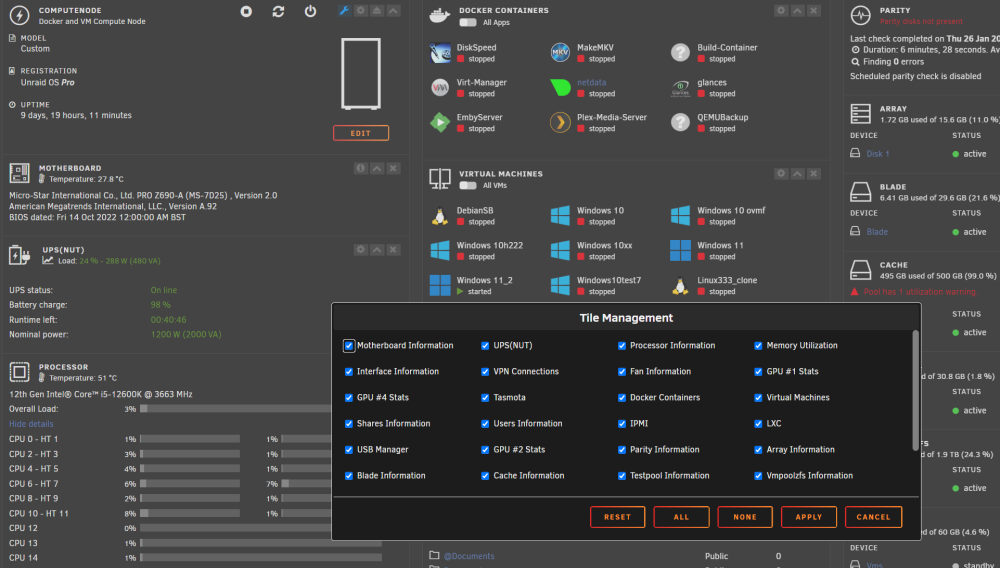Click the ALL button in Tile Management
Viewport: 1000px width, 568px height.
point(681,517)
